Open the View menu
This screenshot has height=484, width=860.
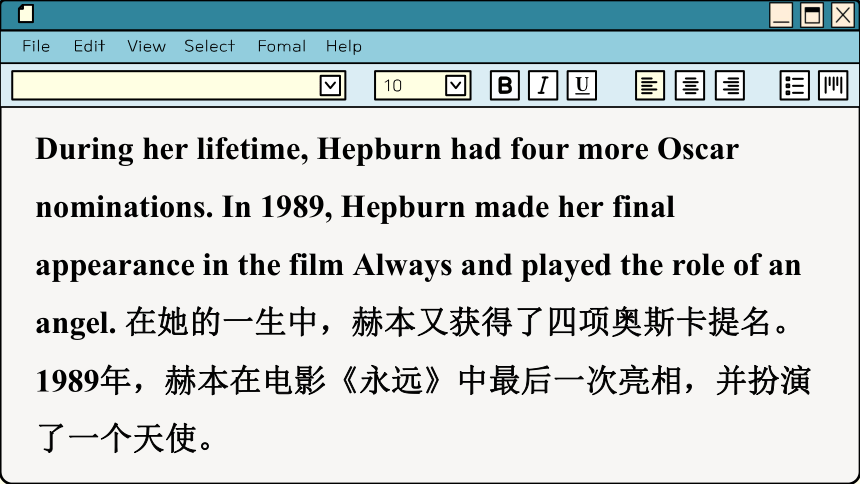pos(146,46)
